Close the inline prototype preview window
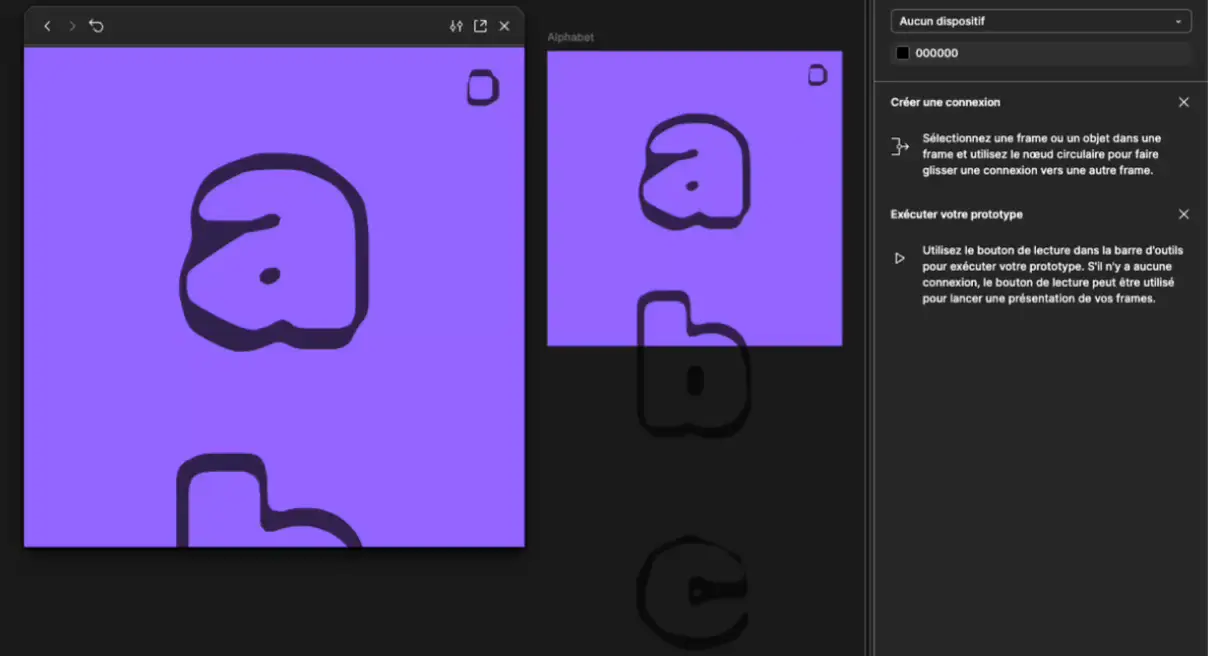The width and height of the screenshot is (1208, 656). pyautogui.click(x=504, y=26)
